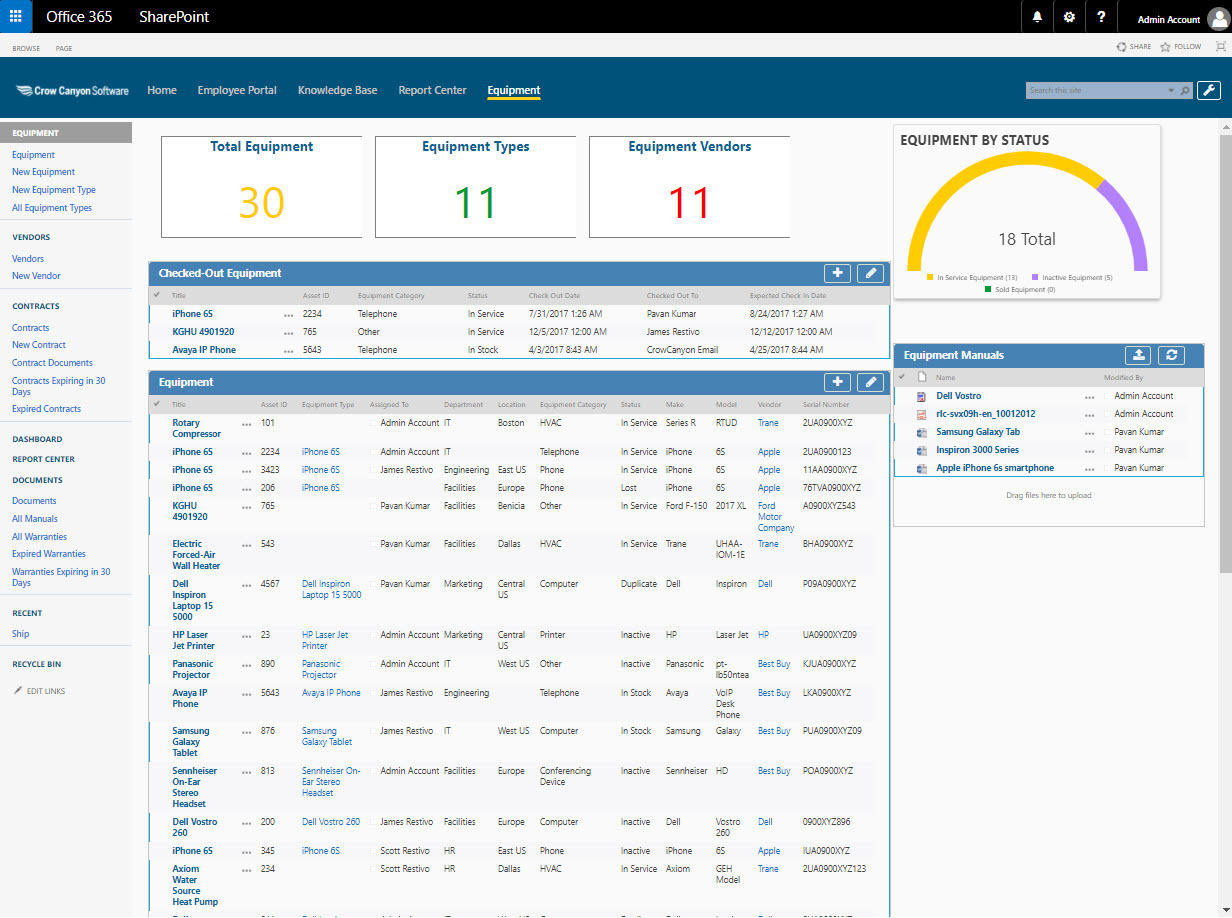This screenshot has height=918, width=1232.
Task: Open Report Center in top navigation
Action: (432, 90)
